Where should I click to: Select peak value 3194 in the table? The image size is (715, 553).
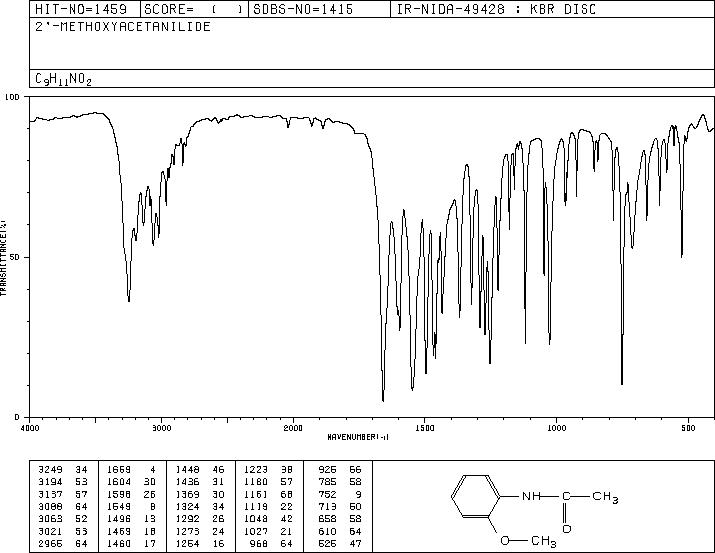tap(50, 482)
